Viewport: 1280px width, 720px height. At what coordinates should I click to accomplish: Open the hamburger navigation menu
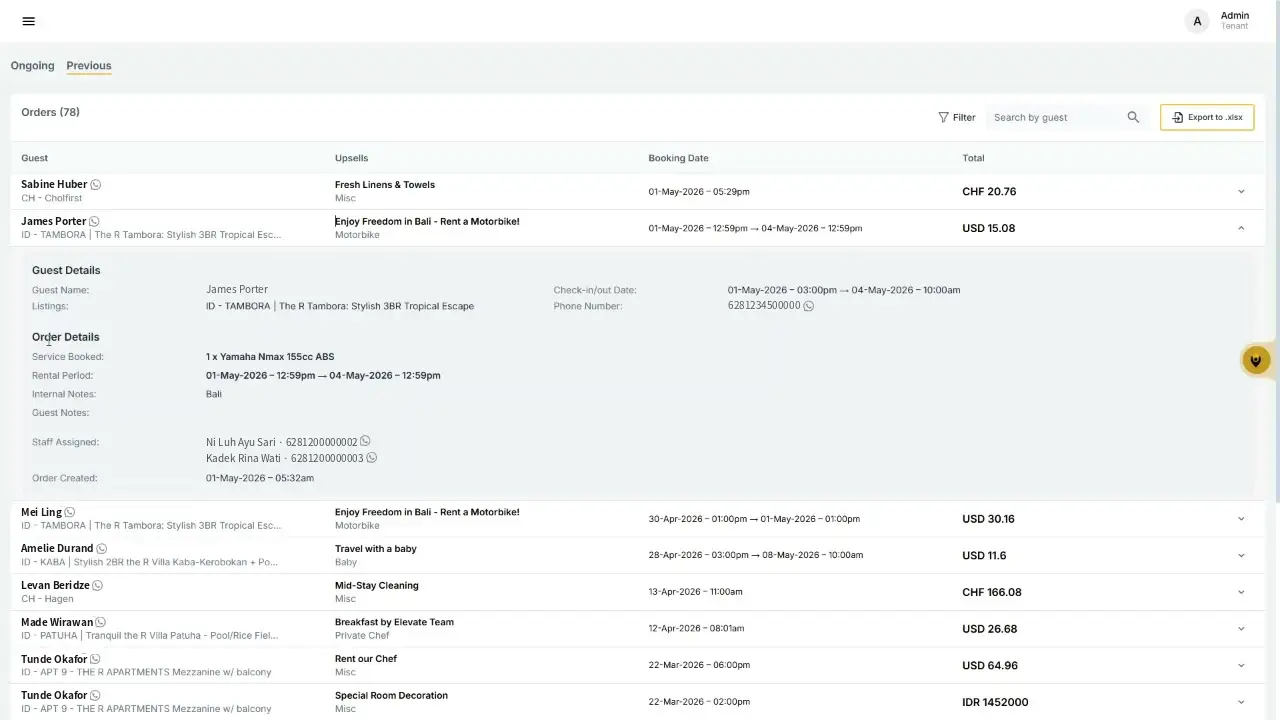coord(28,21)
